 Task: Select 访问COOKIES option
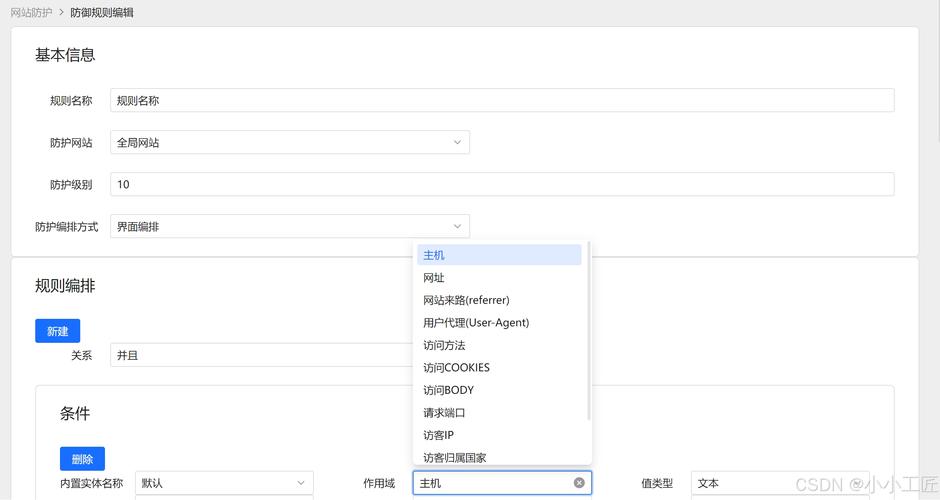499,368
